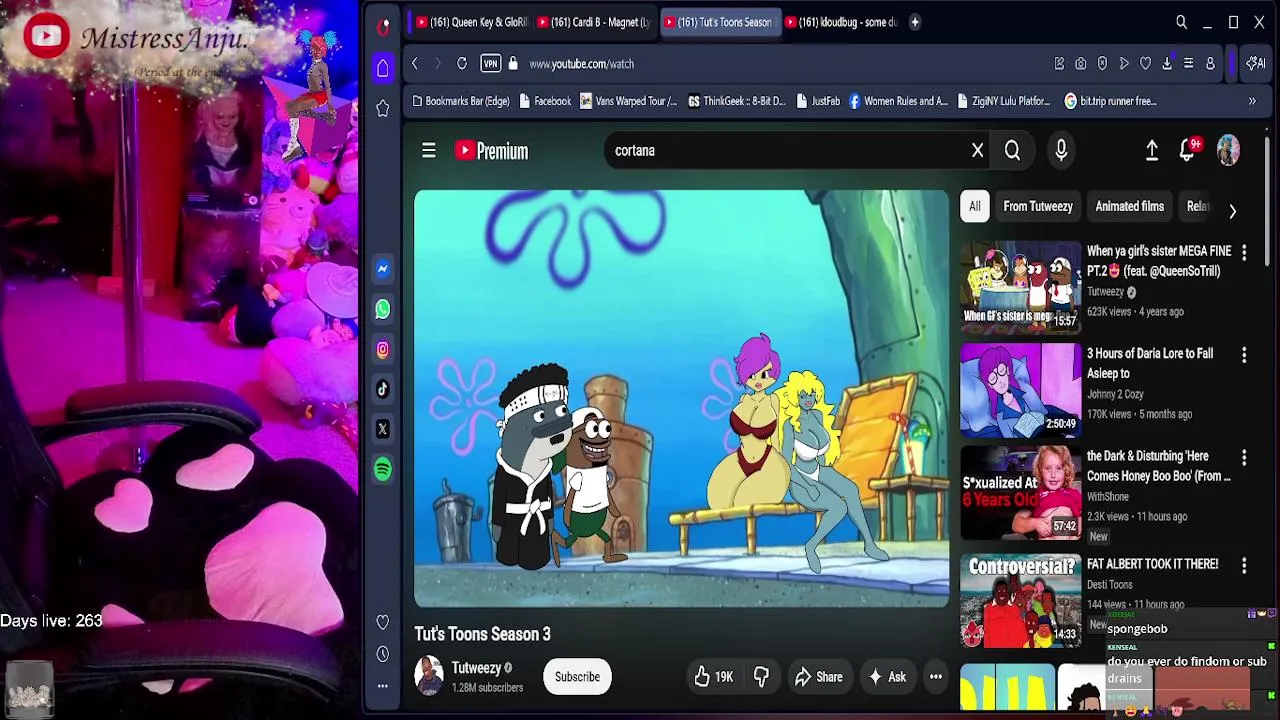This screenshot has height=720, width=1280.
Task: Open pinboards heart icon in sidebar
Action: point(383,622)
